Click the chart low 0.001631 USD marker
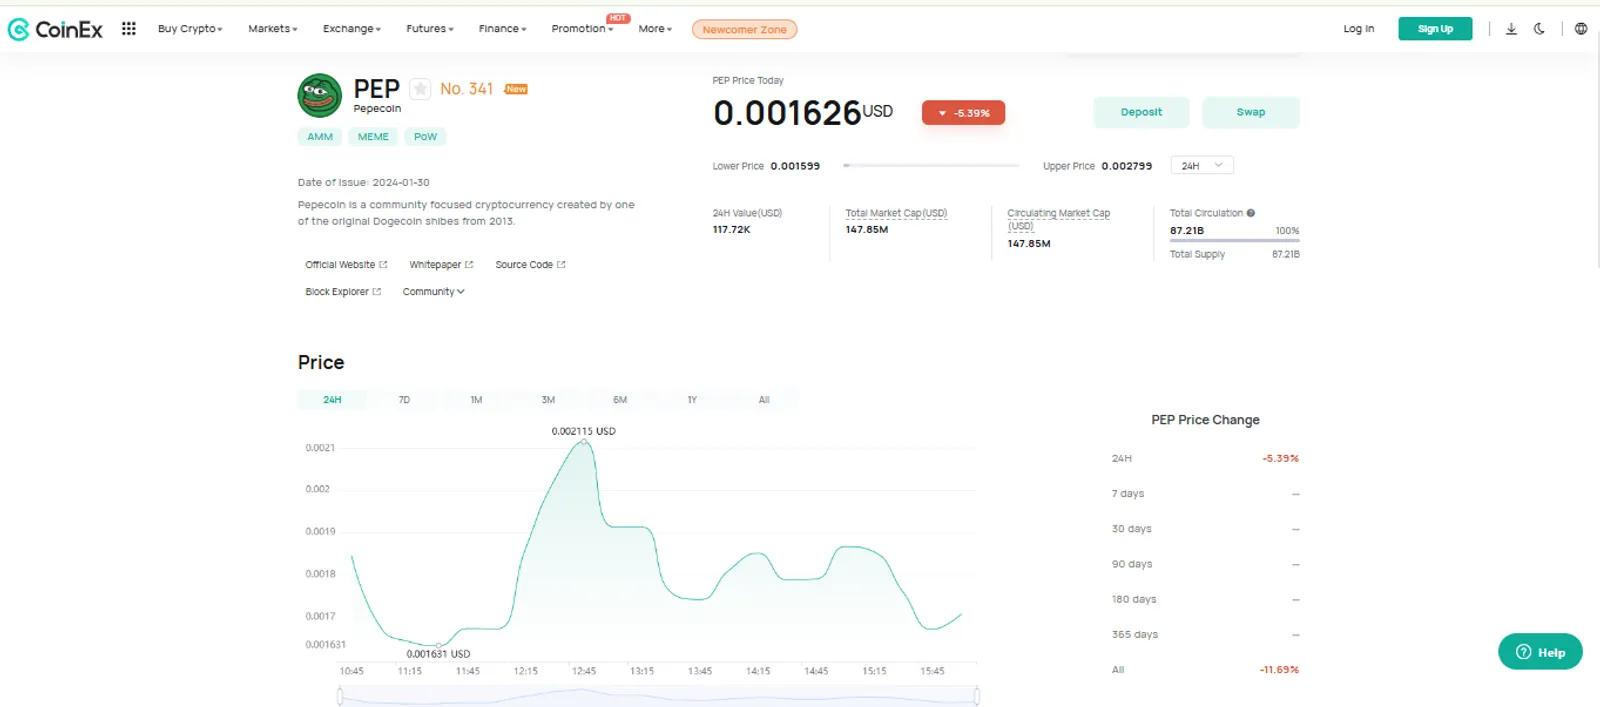The width and height of the screenshot is (1600, 707). pos(438,646)
